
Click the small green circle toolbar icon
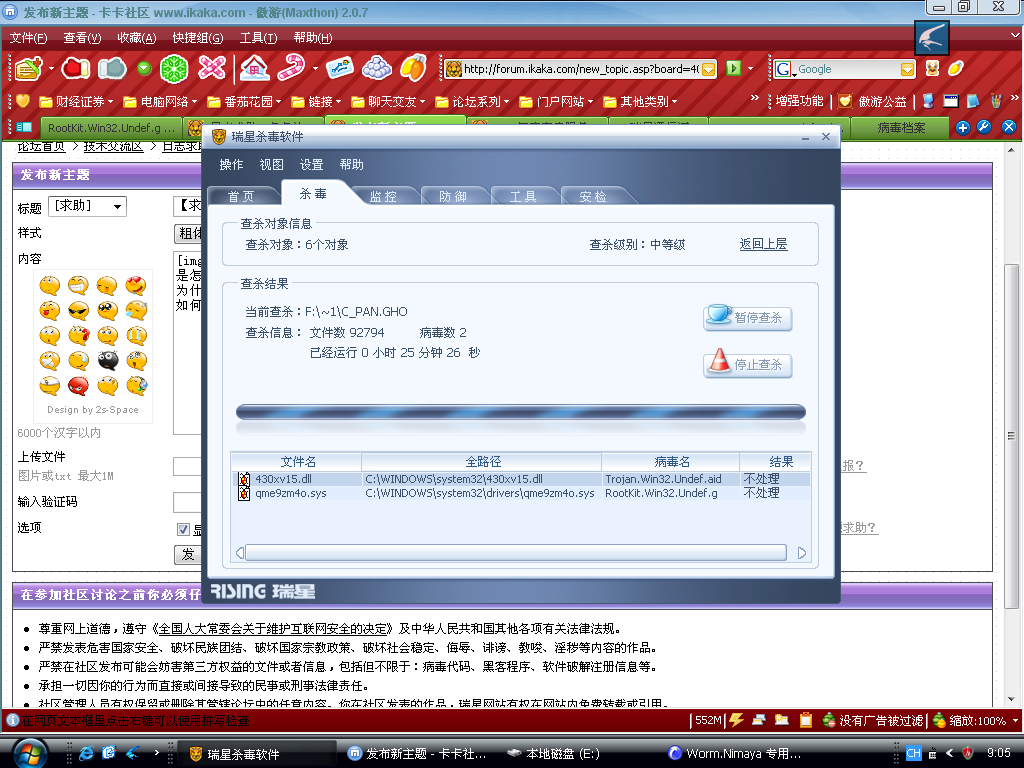pyautogui.click(x=144, y=68)
